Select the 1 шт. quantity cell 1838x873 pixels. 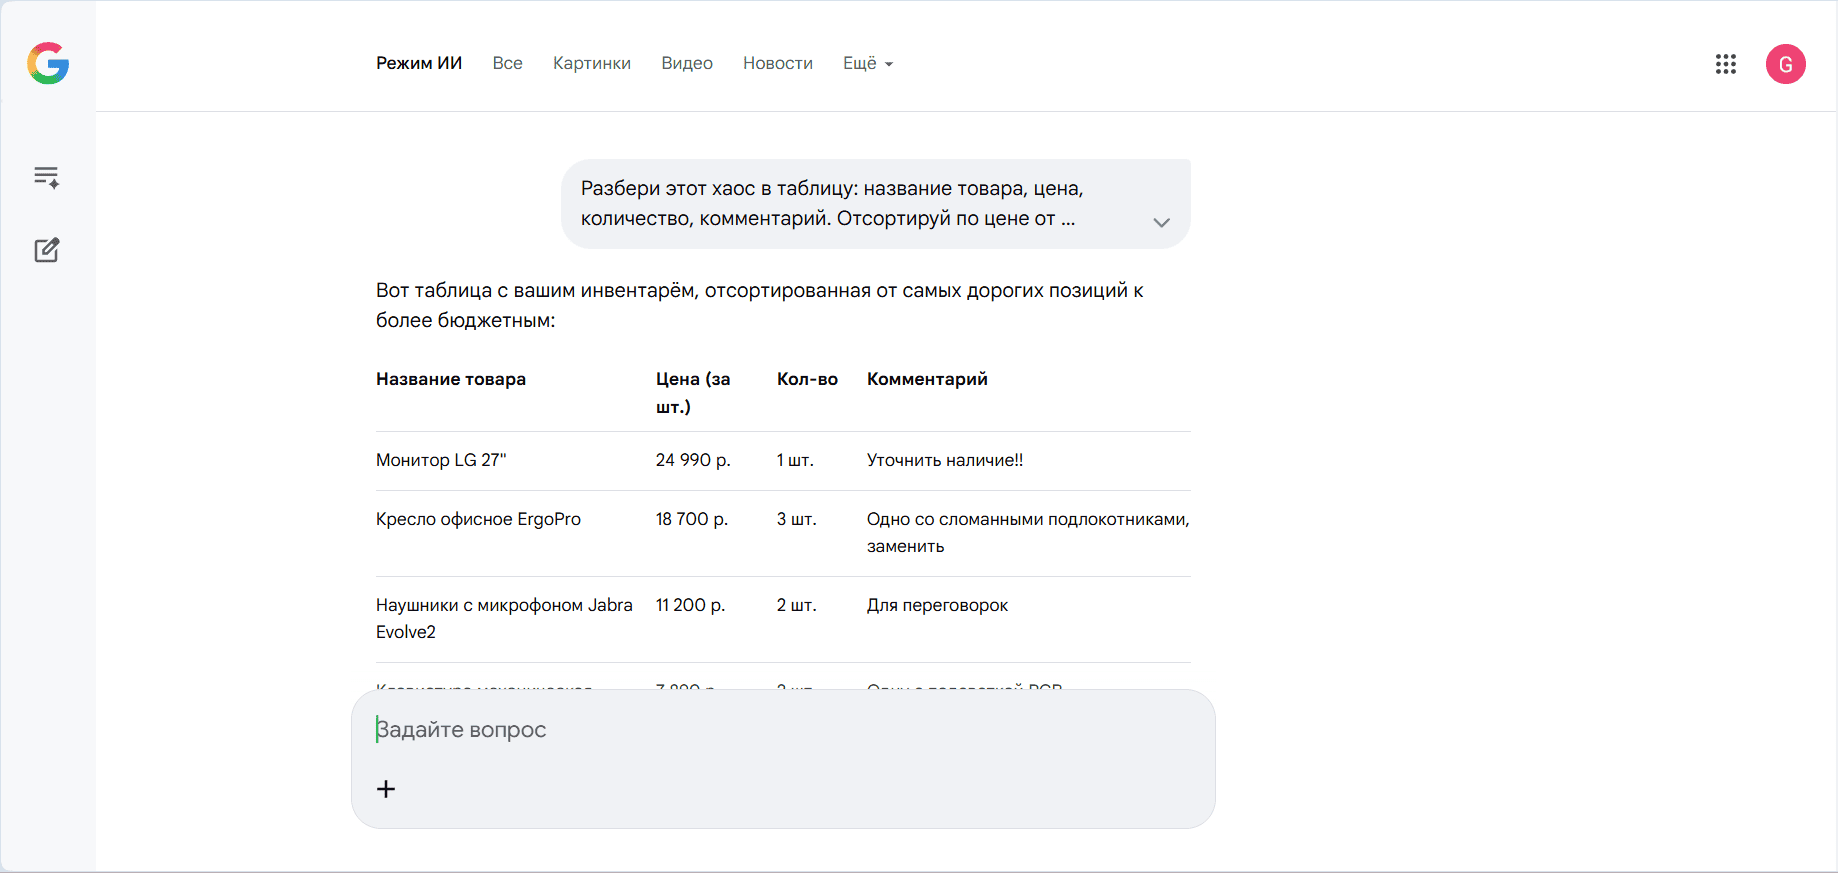795,460
